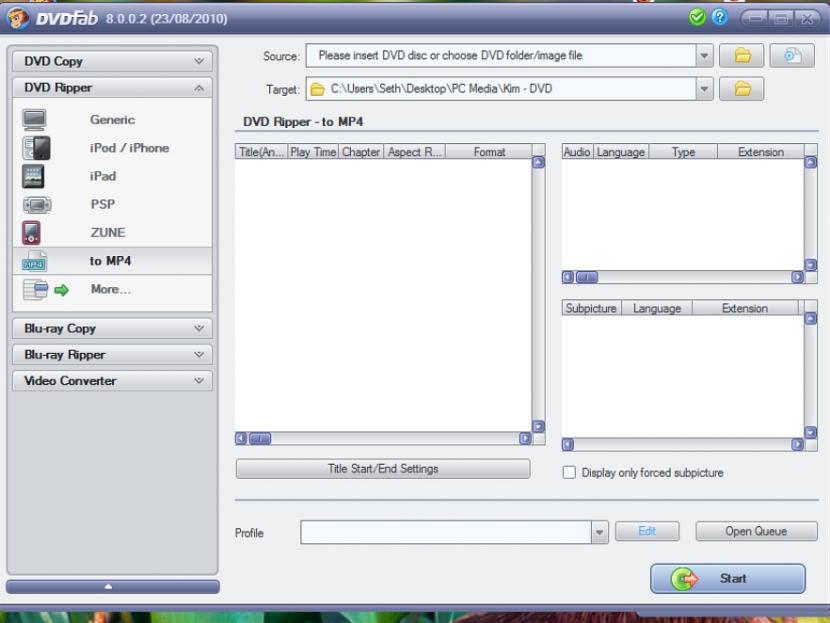
Task: Click scroll left arrow under title list
Action: point(241,438)
